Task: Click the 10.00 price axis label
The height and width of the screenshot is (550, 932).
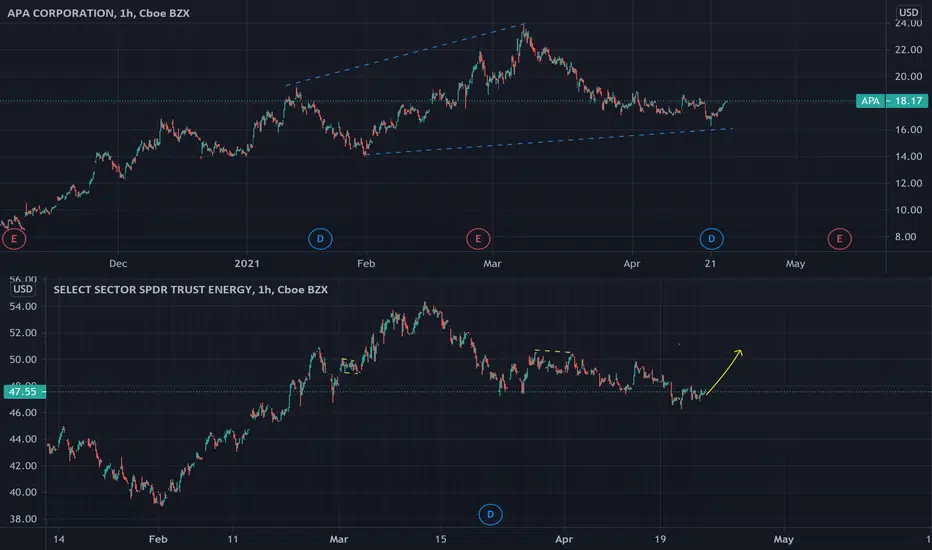Action: point(908,210)
